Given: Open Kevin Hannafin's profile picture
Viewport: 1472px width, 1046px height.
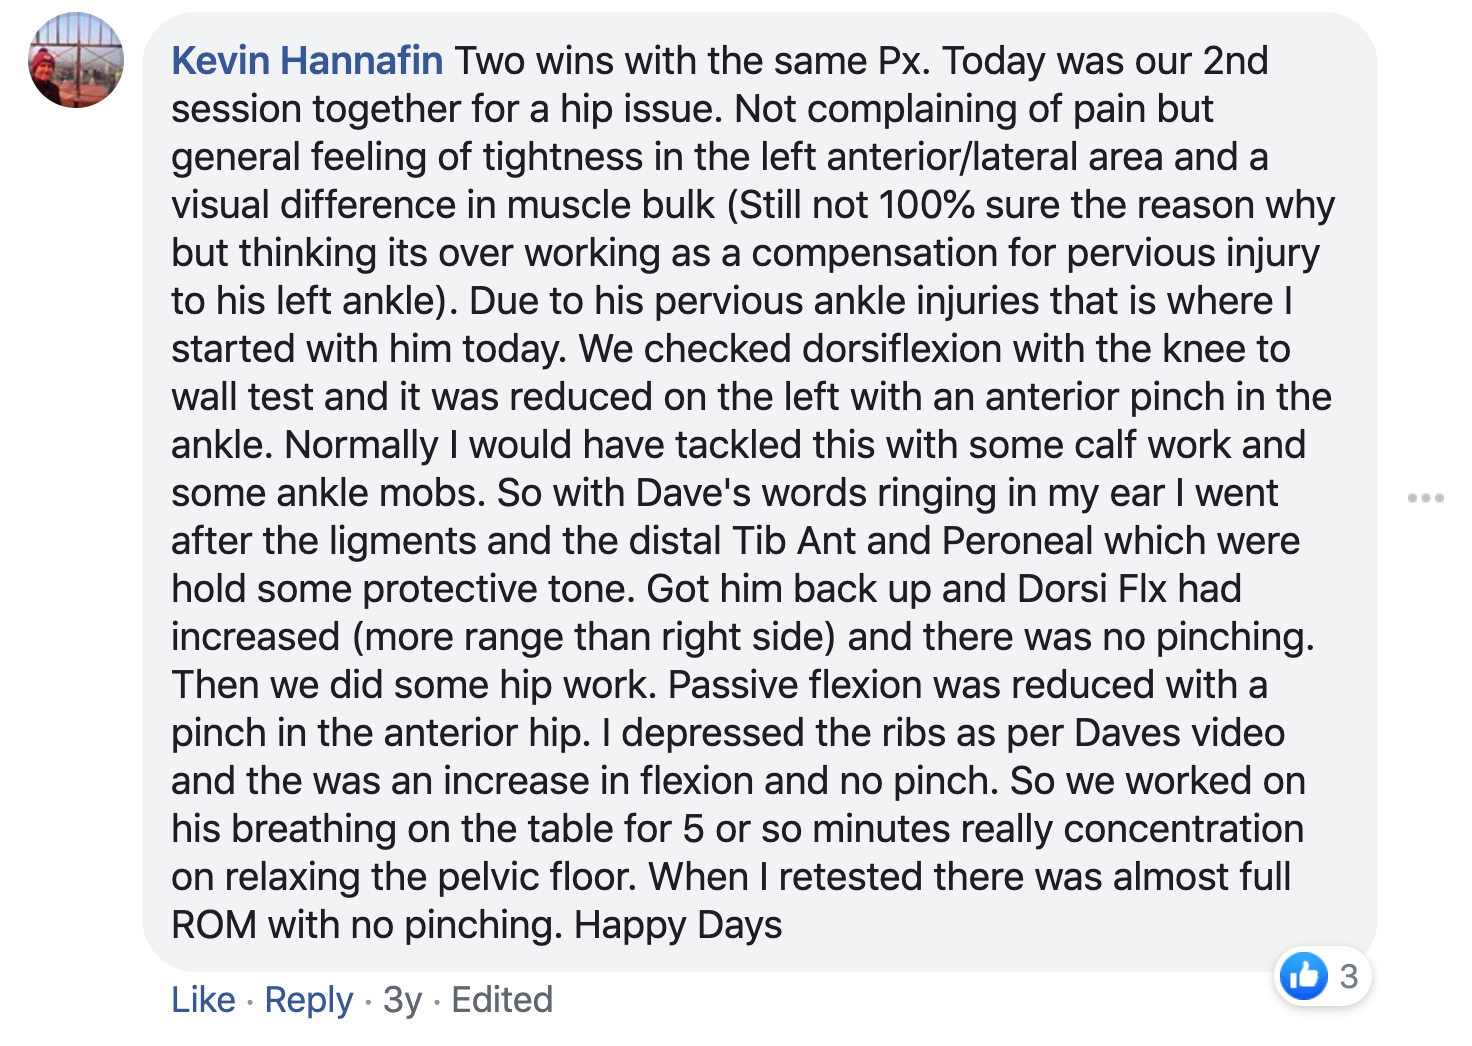Looking at the screenshot, I should coord(76,60).
